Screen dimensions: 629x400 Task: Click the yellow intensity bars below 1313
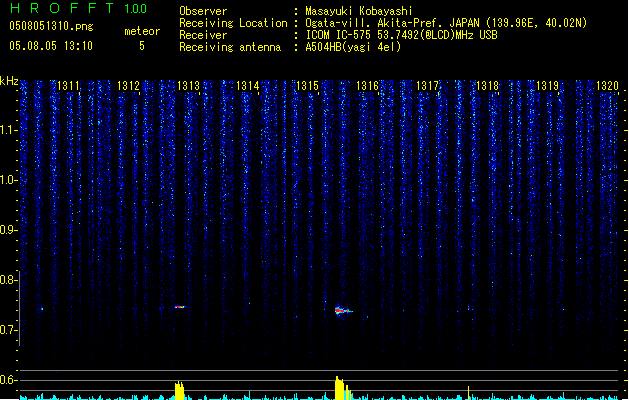coord(179,390)
